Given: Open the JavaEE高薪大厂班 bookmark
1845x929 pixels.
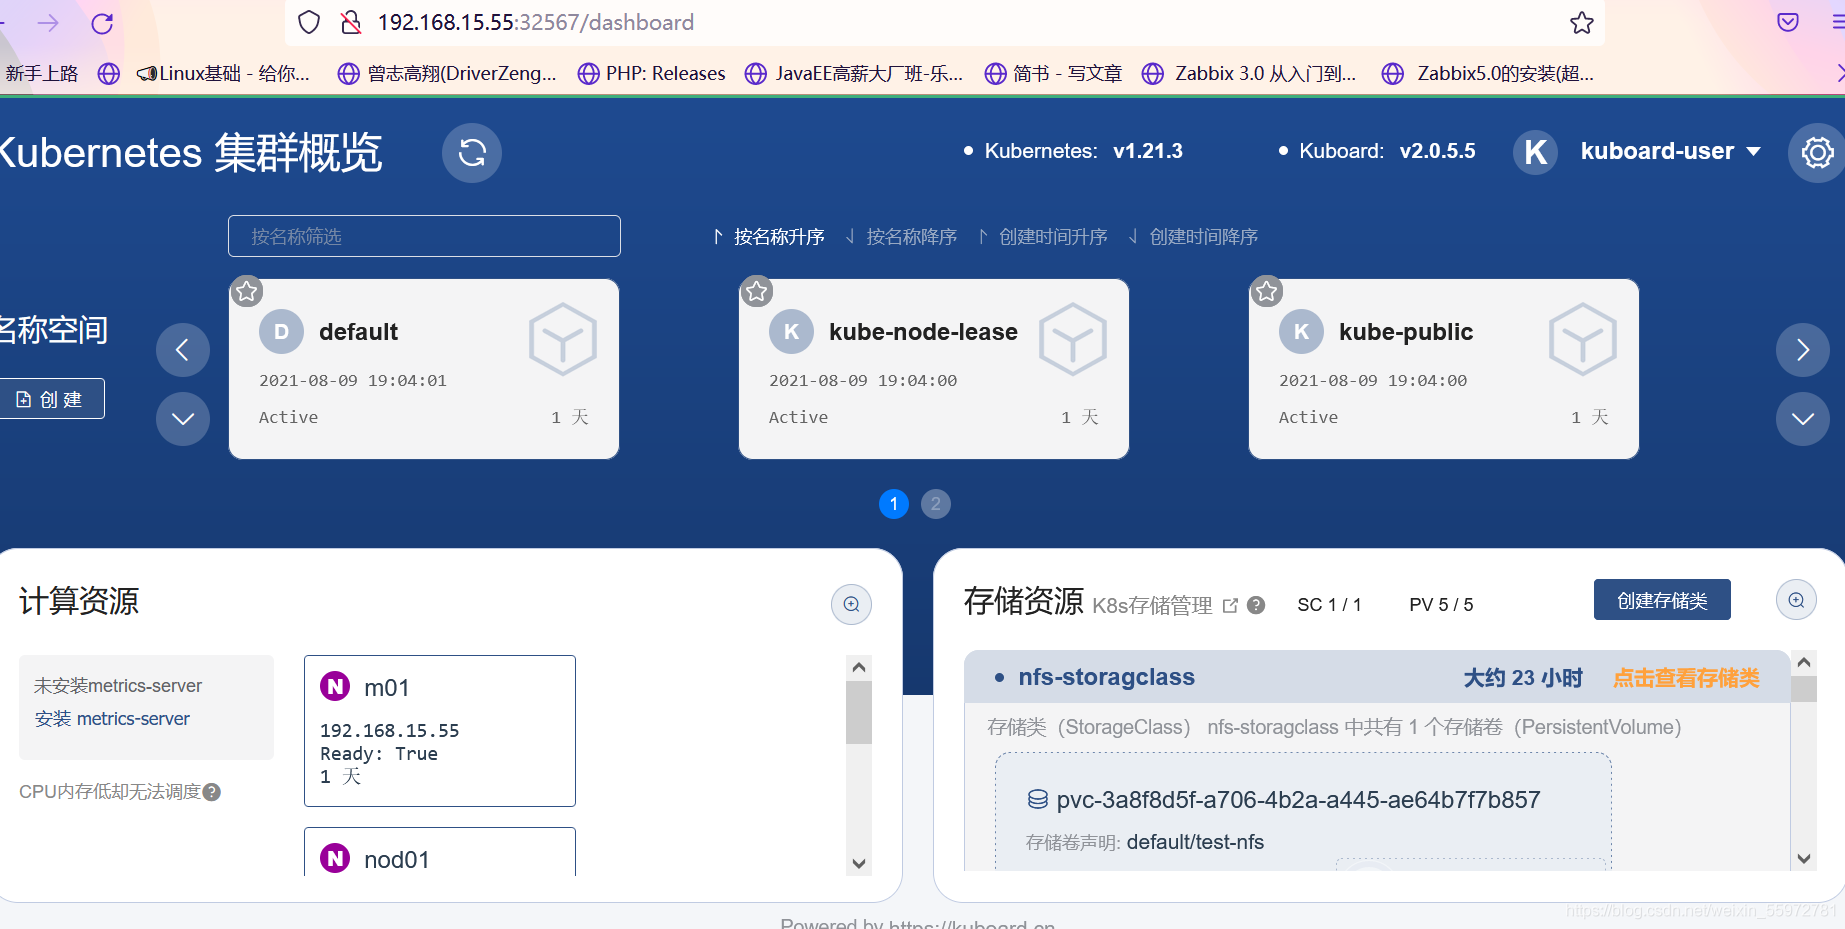Looking at the screenshot, I should click(855, 73).
